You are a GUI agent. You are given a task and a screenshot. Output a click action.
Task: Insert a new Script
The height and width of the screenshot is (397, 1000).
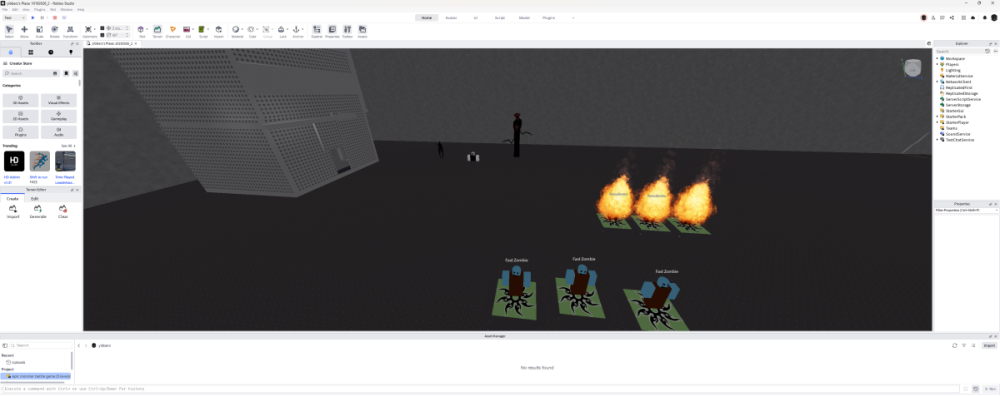click(x=203, y=32)
